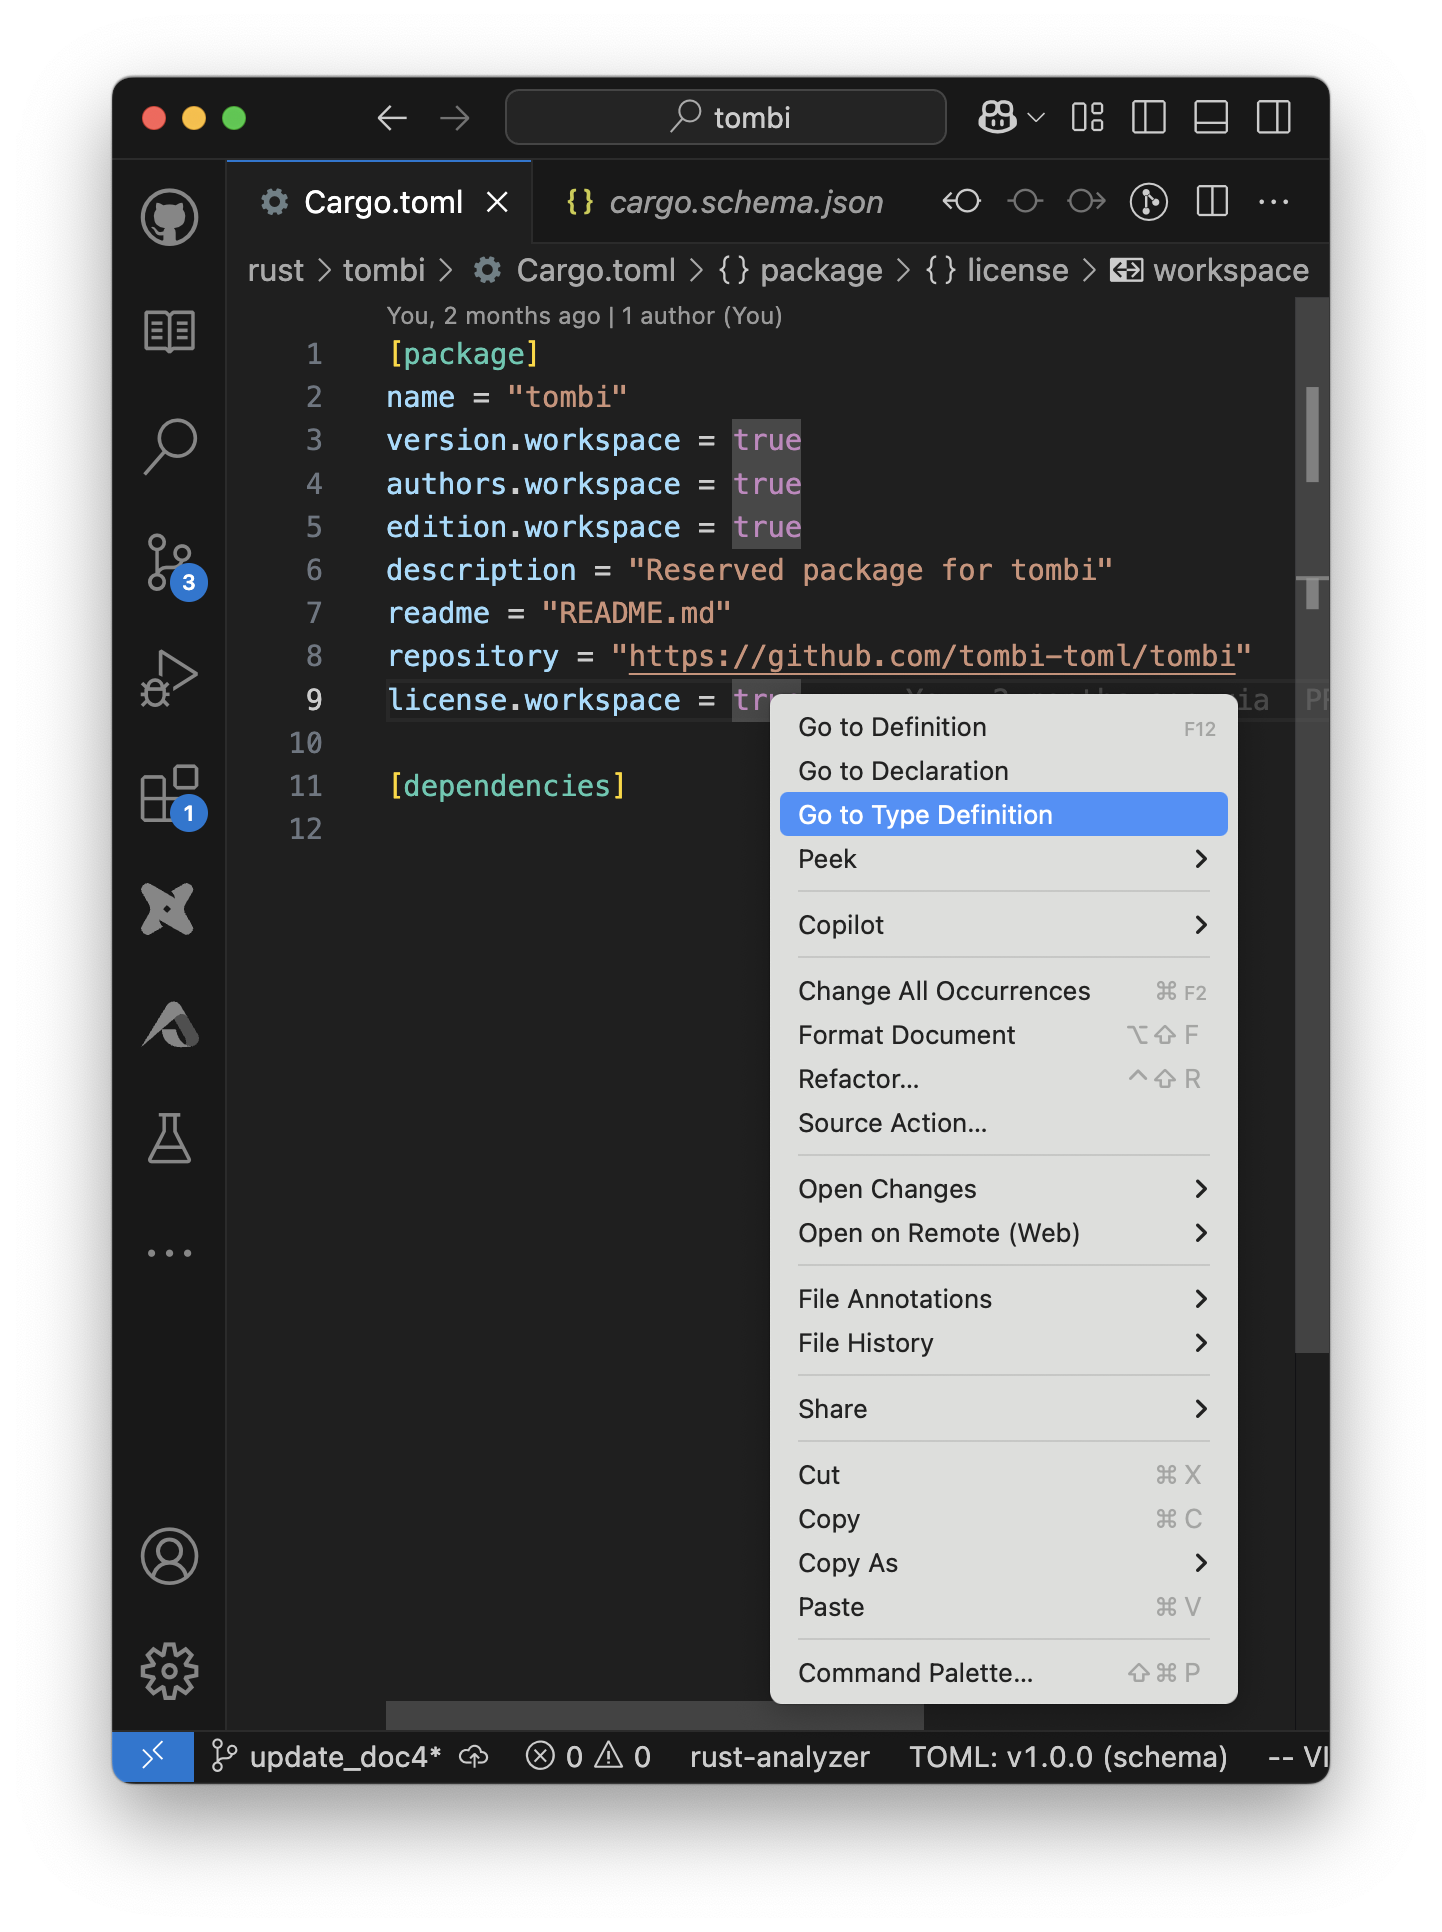Image resolution: width=1442 pixels, height=1932 pixels.
Task: Choose Paste from context menu
Action: [1004, 1607]
